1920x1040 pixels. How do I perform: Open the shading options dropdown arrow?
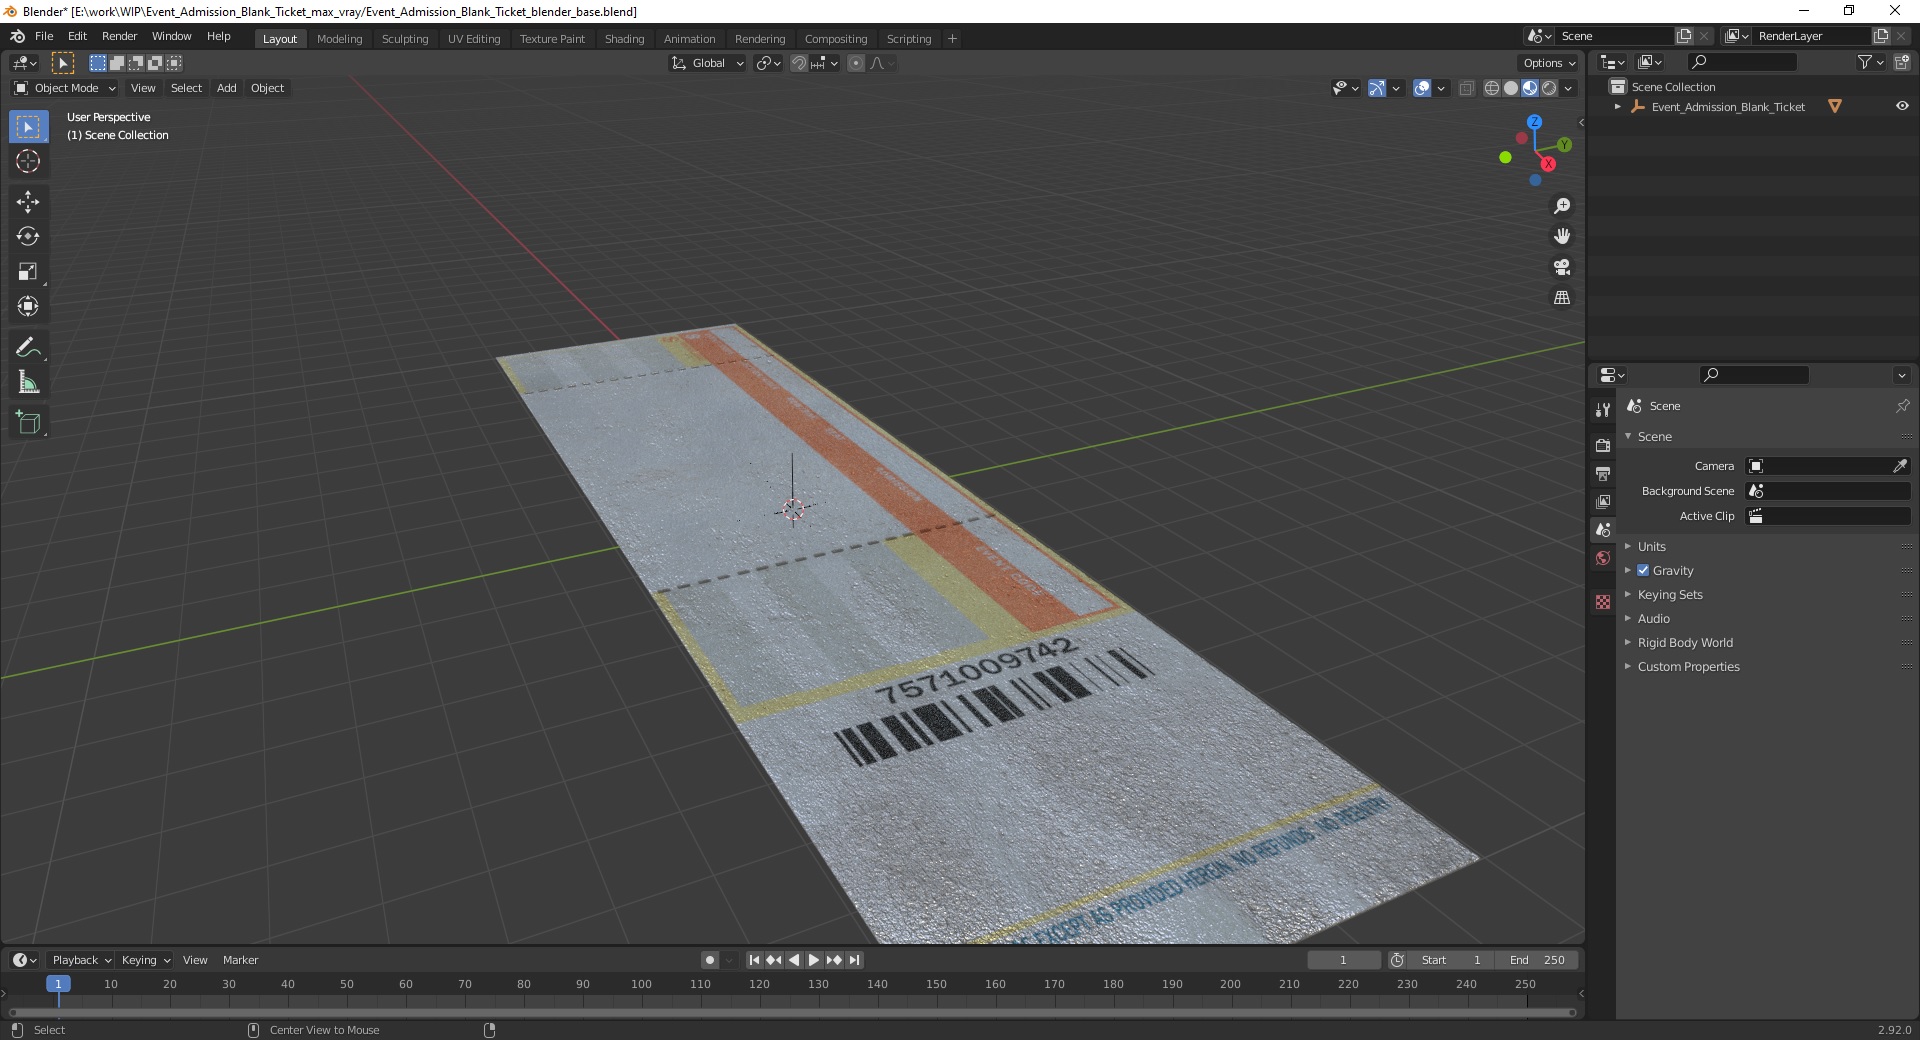coord(1568,88)
